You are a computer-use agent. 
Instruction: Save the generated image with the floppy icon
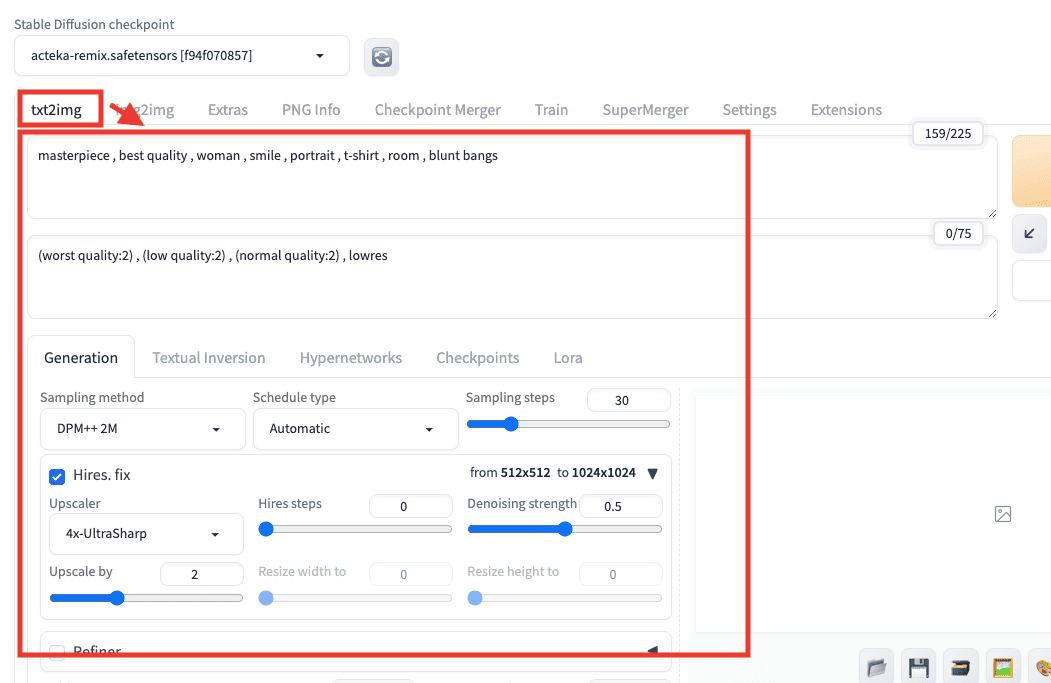click(x=919, y=666)
